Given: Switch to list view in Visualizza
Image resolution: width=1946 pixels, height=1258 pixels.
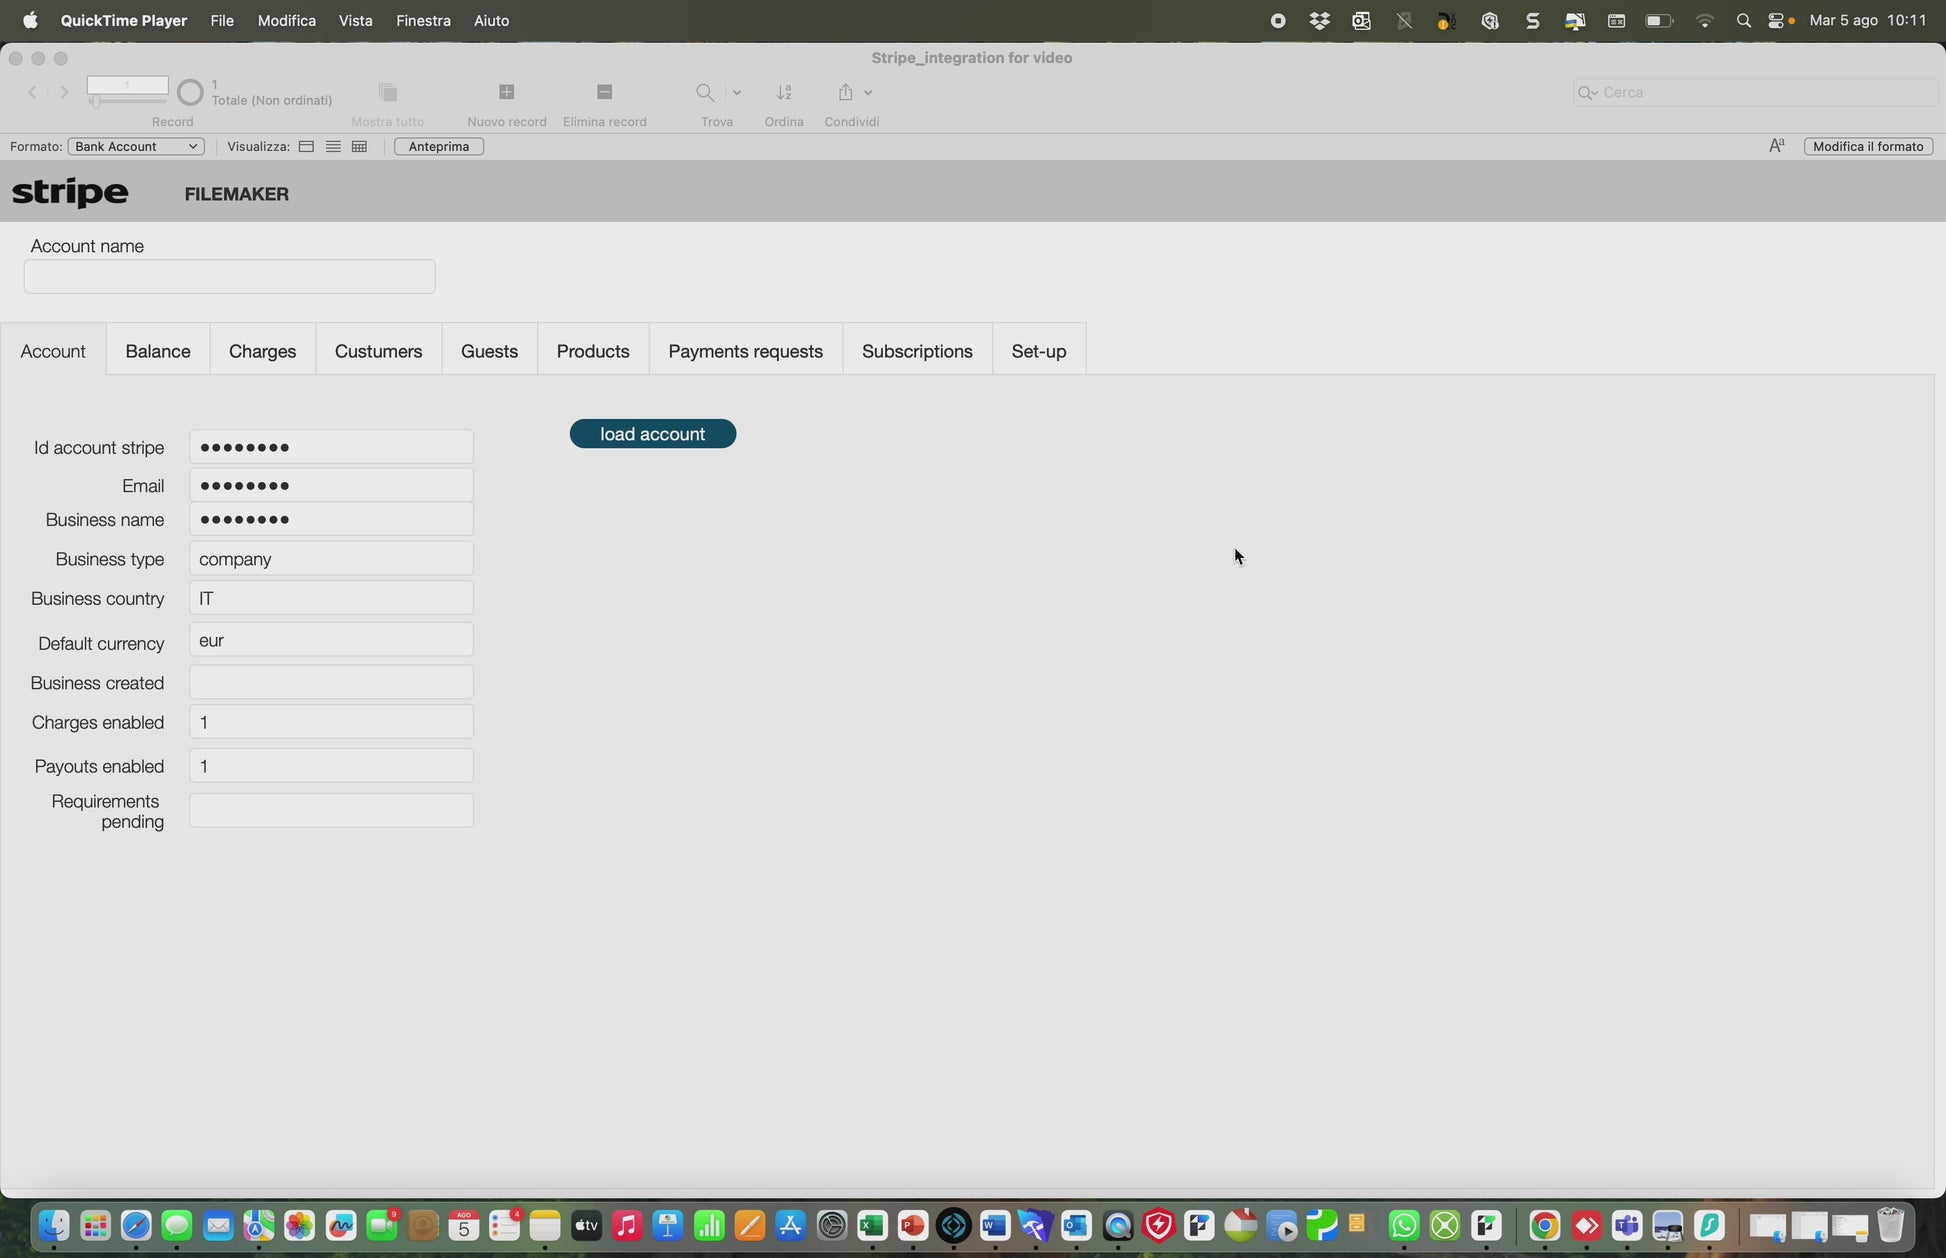Looking at the screenshot, I should click(333, 146).
